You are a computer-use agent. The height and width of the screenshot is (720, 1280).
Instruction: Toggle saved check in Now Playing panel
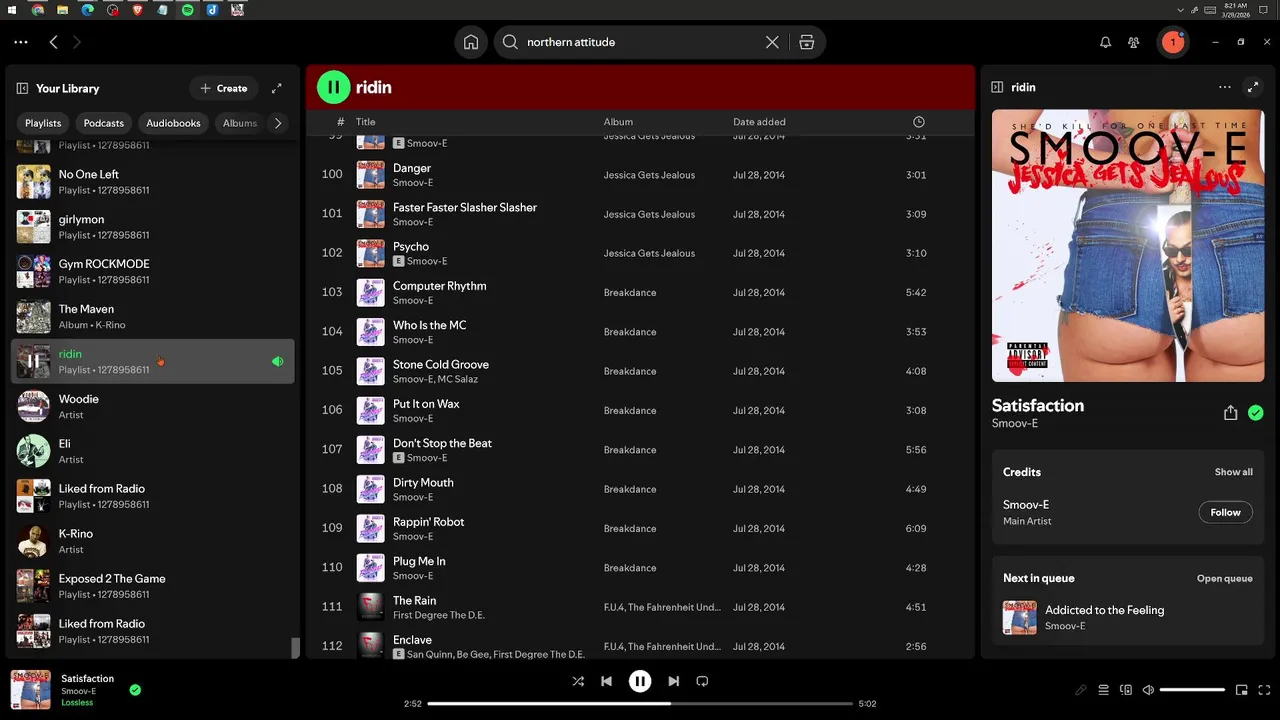[x=1256, y=413]
